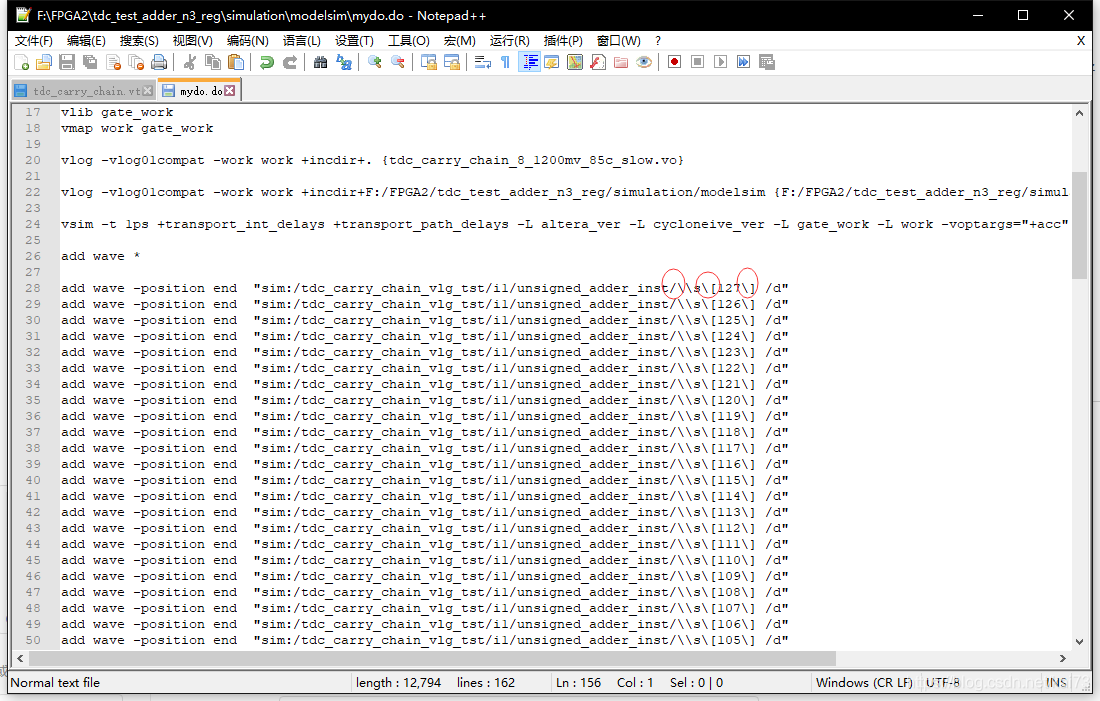Click 'vlib gate_work' text on line 17
Image resolution: width=1100 pixels, height=701 pixels.
tap(116, 112)
